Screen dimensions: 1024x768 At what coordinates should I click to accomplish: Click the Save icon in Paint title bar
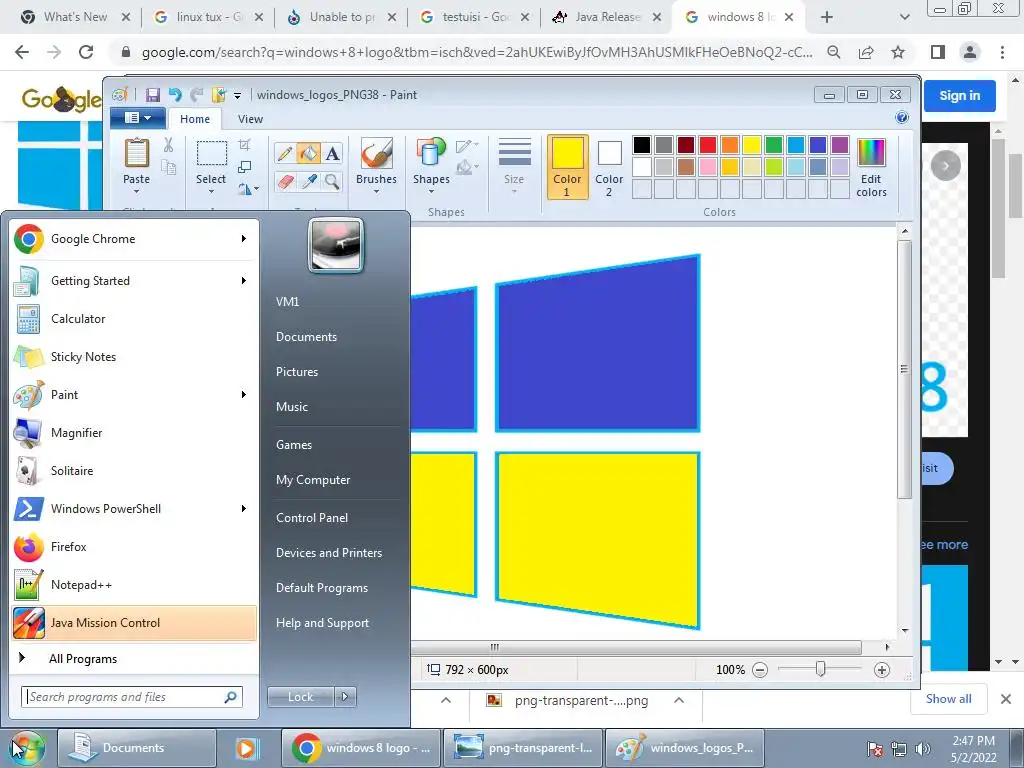[153, 95]
